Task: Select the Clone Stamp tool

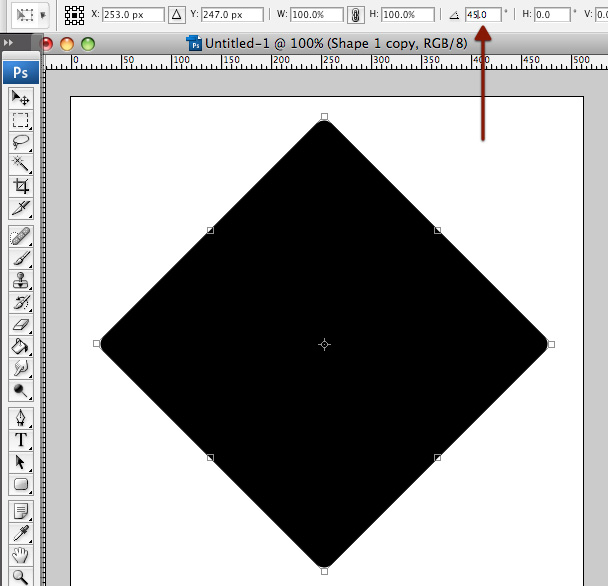Action: pyautogui.click(x=21, y=280)
